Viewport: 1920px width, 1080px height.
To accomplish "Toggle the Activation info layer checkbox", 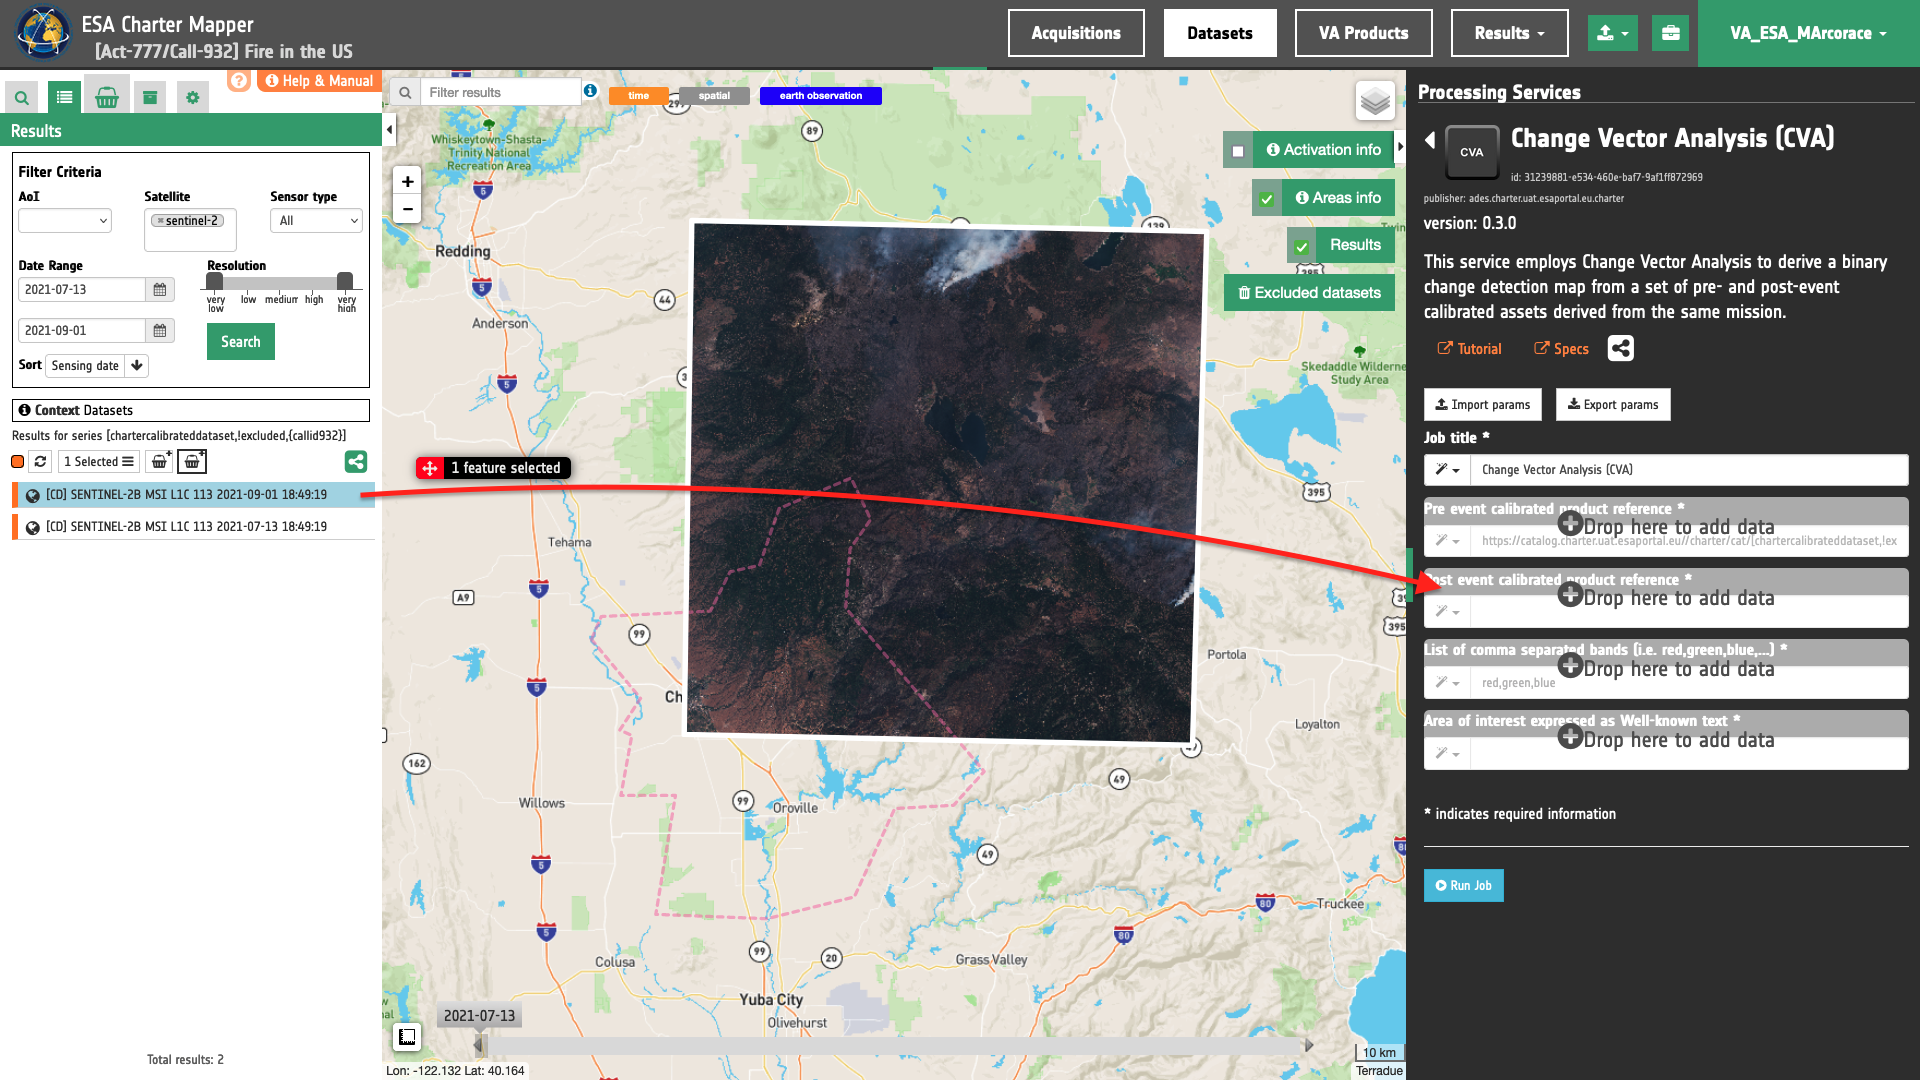I will pyautogui.click(x=1238, y=151).
